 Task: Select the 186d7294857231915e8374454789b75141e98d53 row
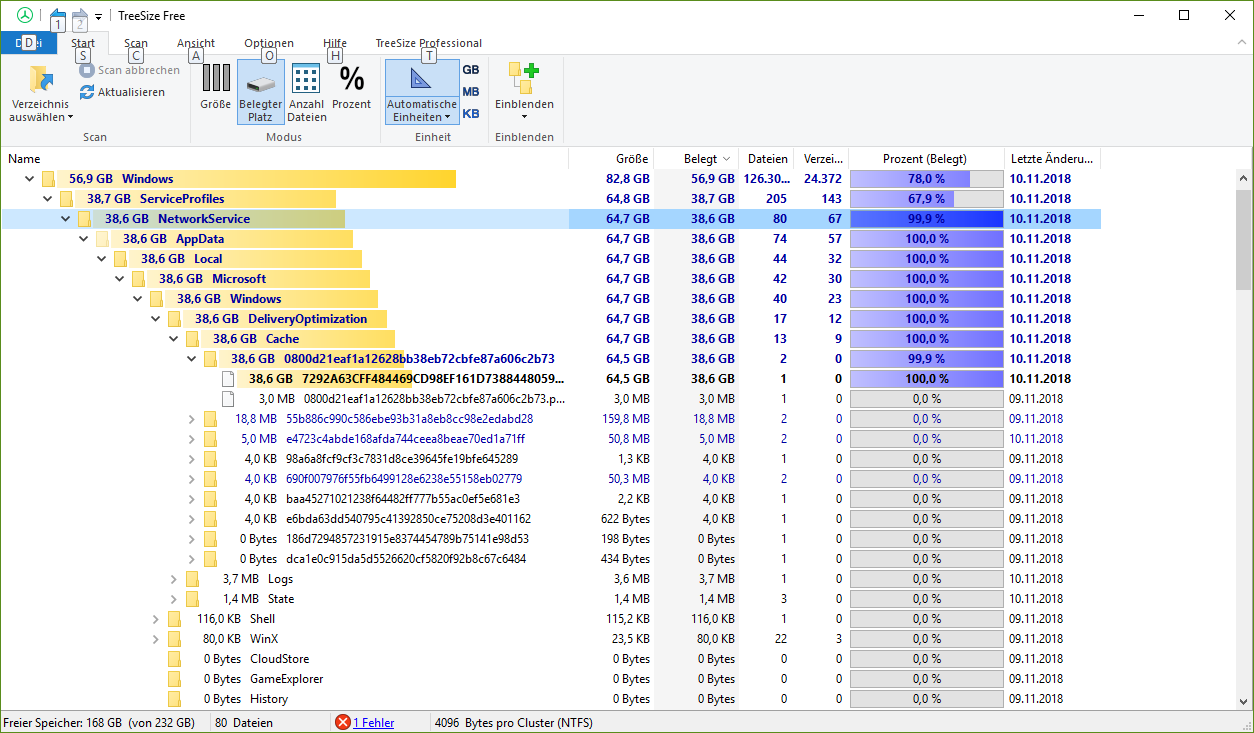click(551, 539)
